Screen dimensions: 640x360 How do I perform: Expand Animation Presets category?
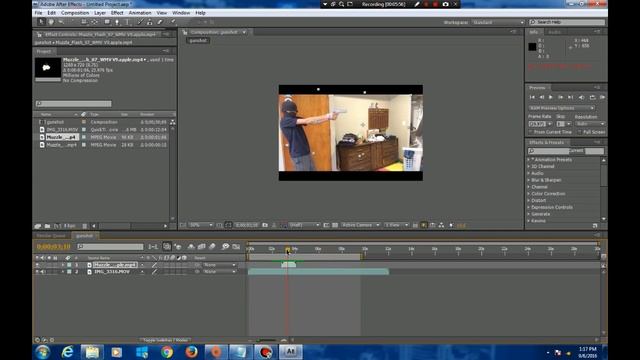pos(529,160)
